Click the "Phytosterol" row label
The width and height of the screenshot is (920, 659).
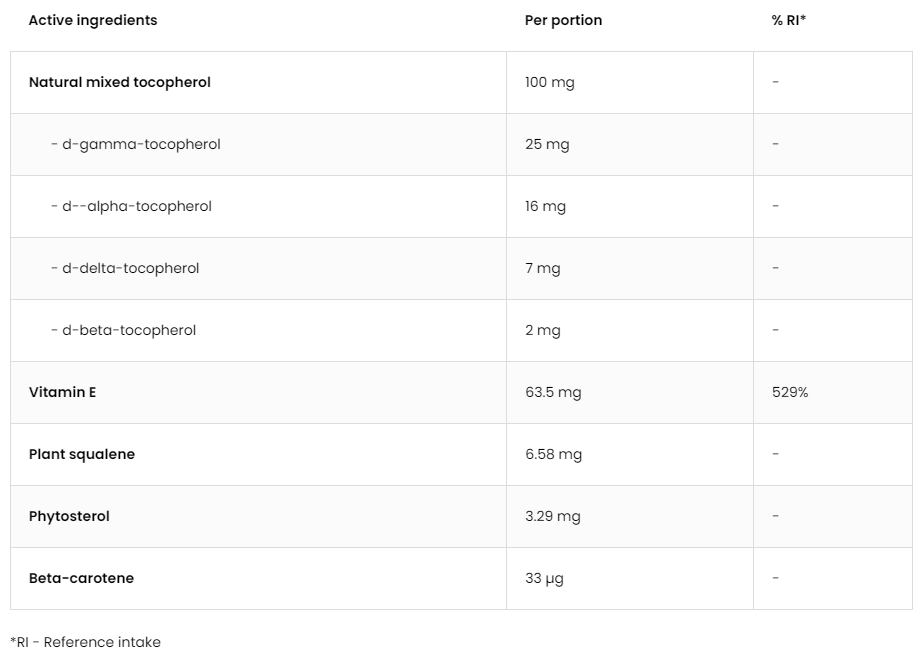click(69, 516)
